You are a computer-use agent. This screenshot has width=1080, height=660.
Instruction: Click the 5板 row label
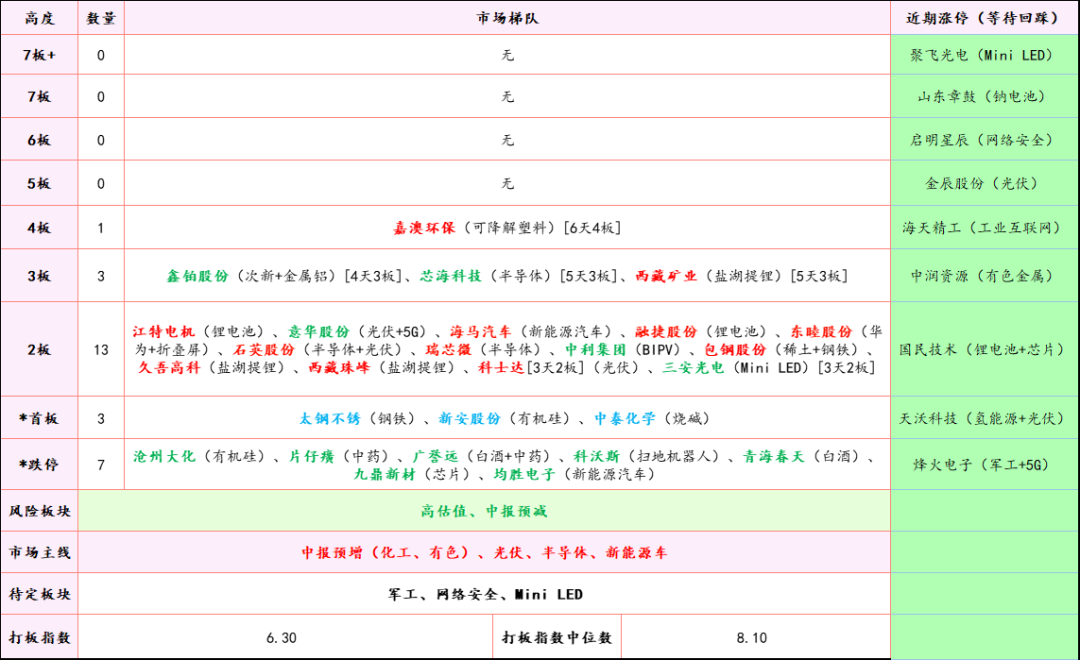39,183
